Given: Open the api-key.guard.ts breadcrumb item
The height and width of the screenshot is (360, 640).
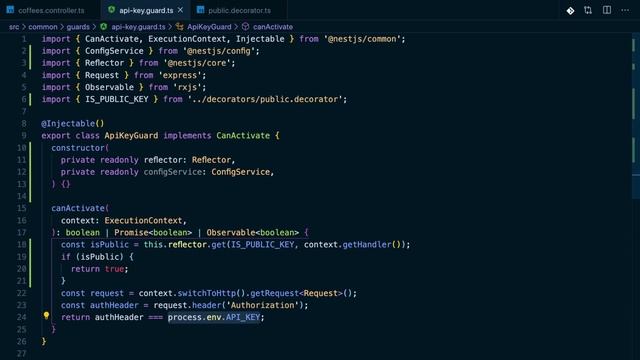Looking at the screenshot, I should coord(138,27).
